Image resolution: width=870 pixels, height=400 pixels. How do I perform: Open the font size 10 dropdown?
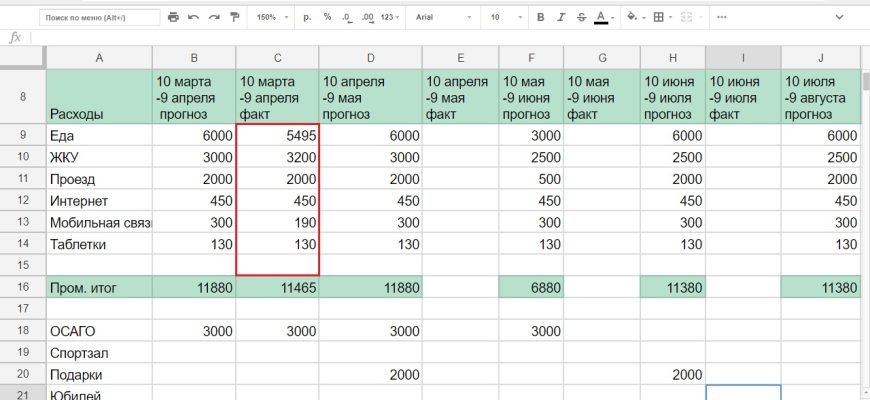click(504, 18)
